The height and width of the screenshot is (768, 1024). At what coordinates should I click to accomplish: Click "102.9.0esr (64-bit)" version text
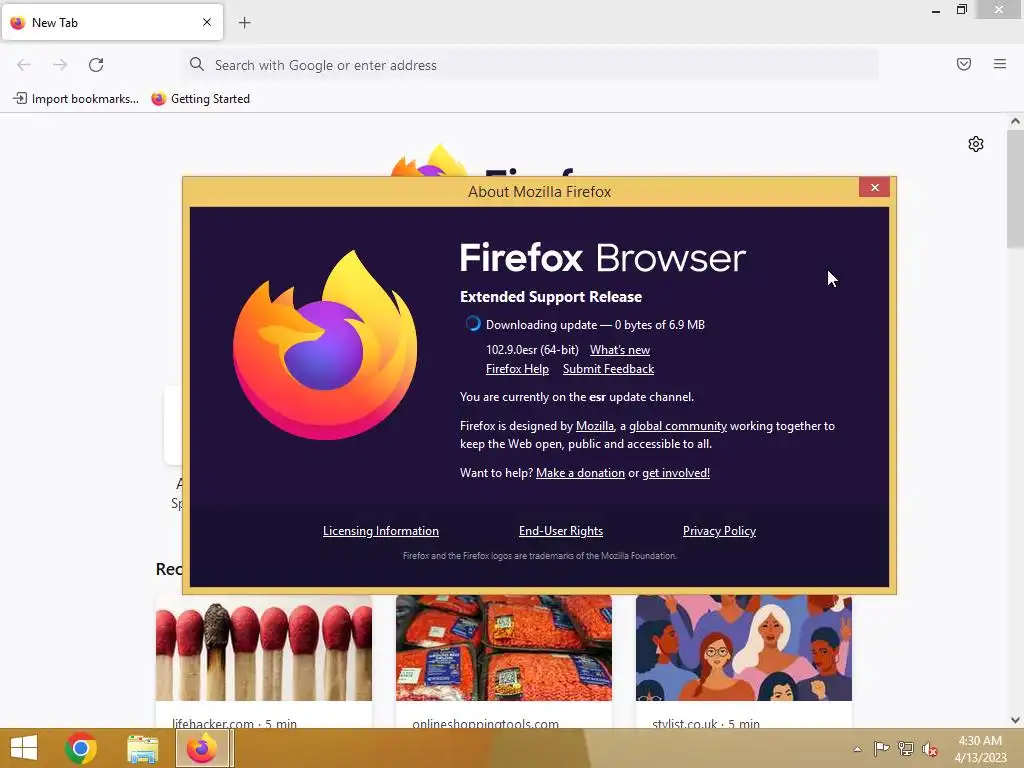coord(532,350)
